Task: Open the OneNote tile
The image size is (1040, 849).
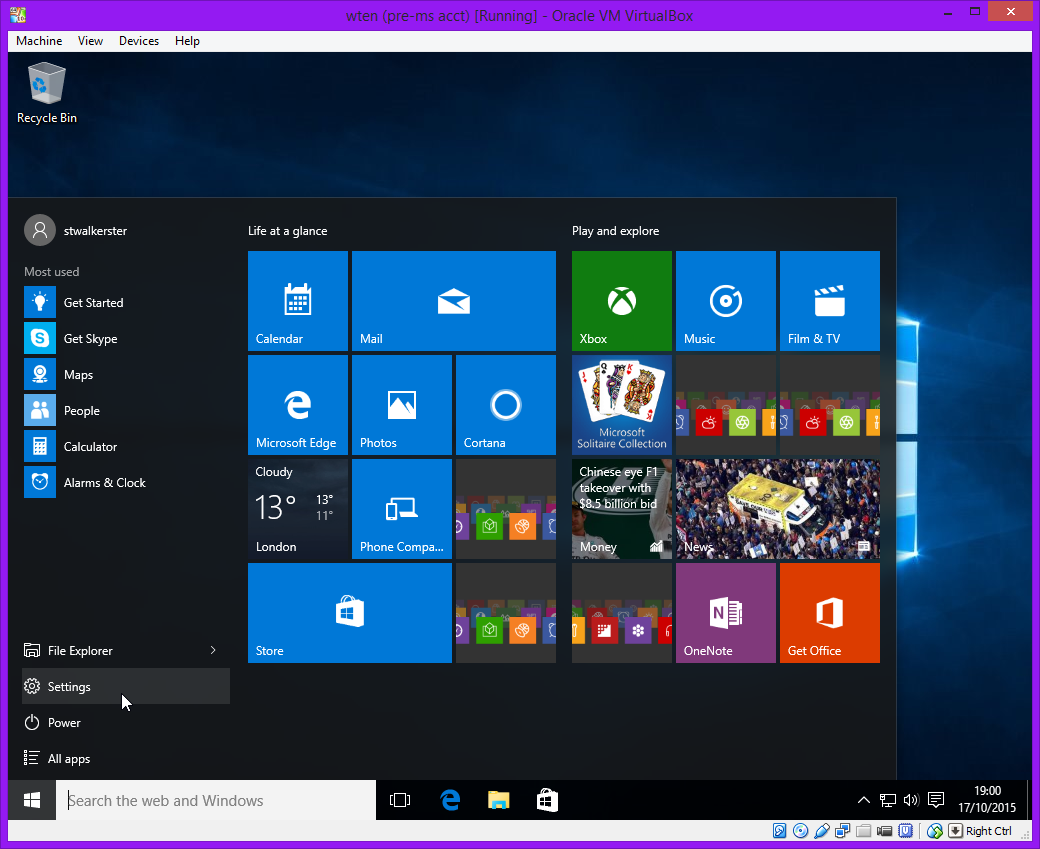Action: [725, 613]
